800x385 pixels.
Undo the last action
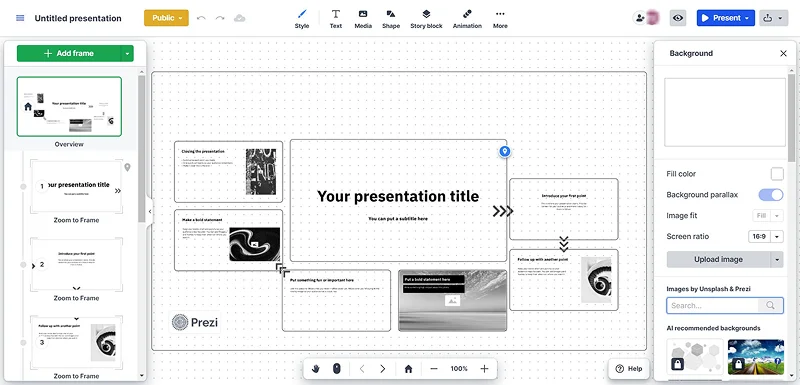pos(201,18)
